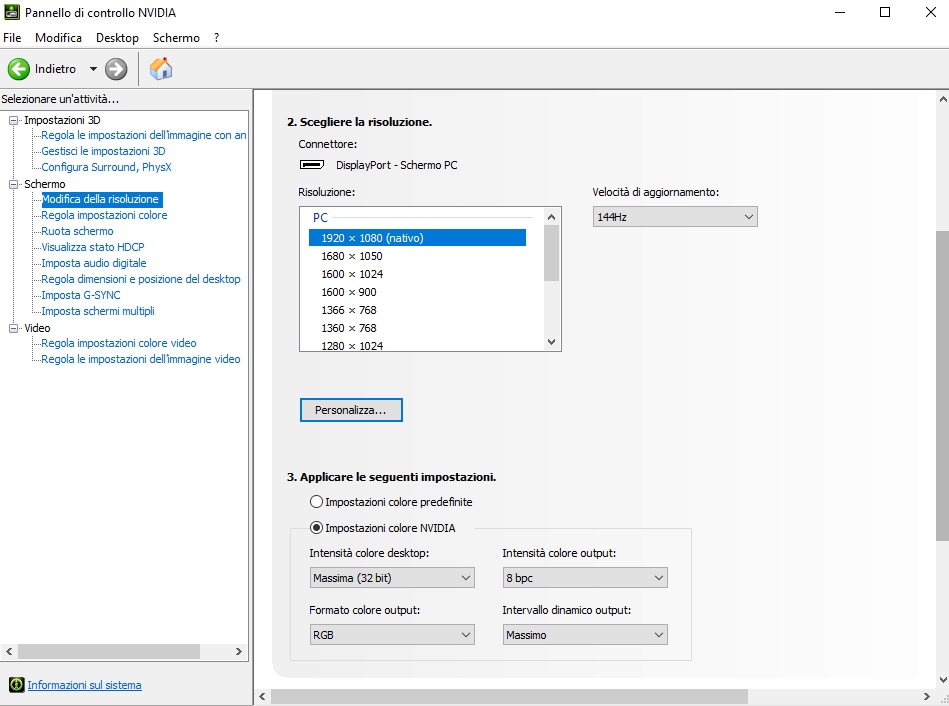
Task: Click the Informazioni sul sistema link
Action: [x=85, y=685]
